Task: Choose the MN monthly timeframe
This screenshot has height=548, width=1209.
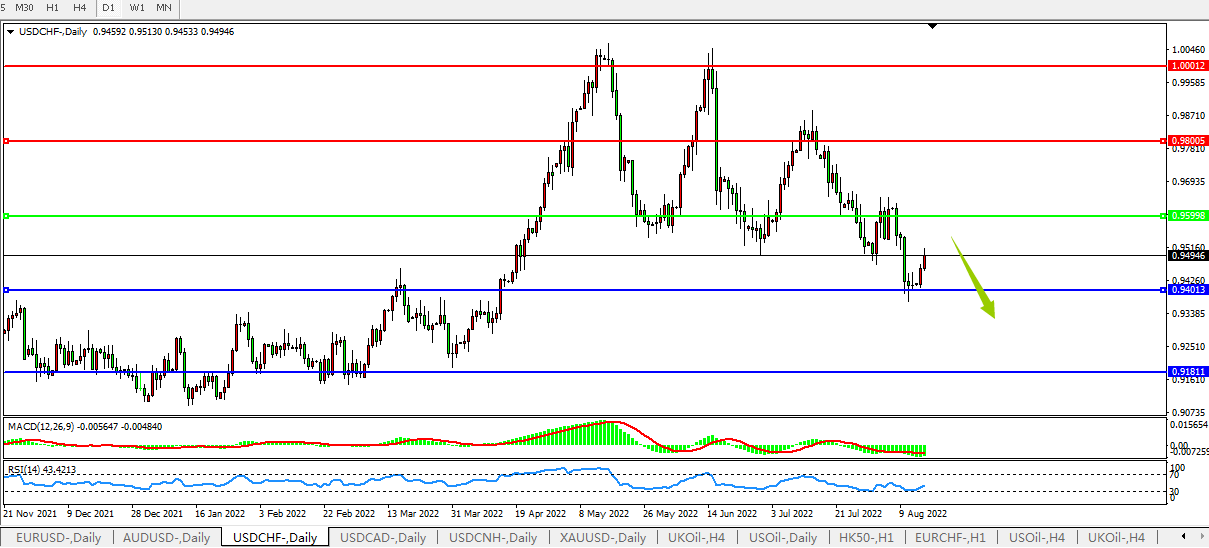Action: (164, 8)
